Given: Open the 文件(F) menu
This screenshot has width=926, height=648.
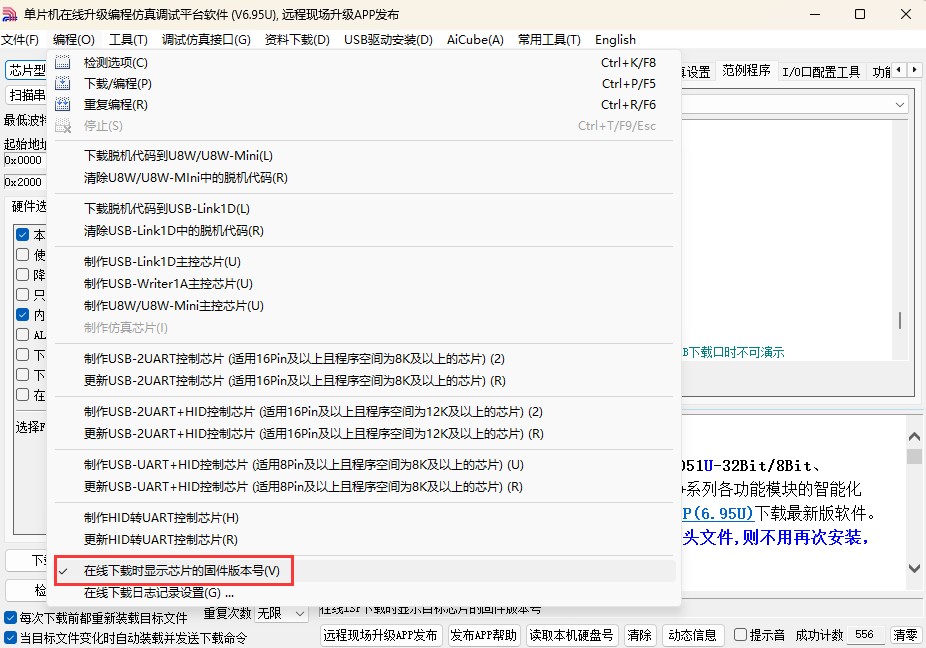Looking at the screenshot, I should pyautogui.click(x=20, y=40).
